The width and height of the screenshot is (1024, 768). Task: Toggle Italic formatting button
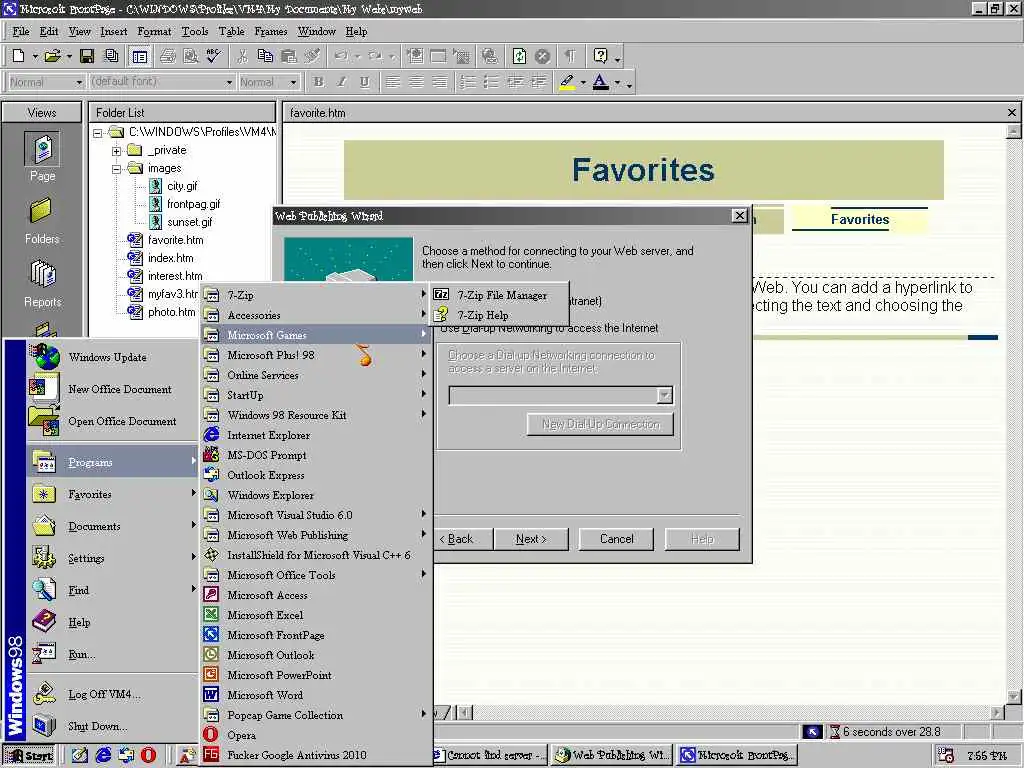click(341, 82)
